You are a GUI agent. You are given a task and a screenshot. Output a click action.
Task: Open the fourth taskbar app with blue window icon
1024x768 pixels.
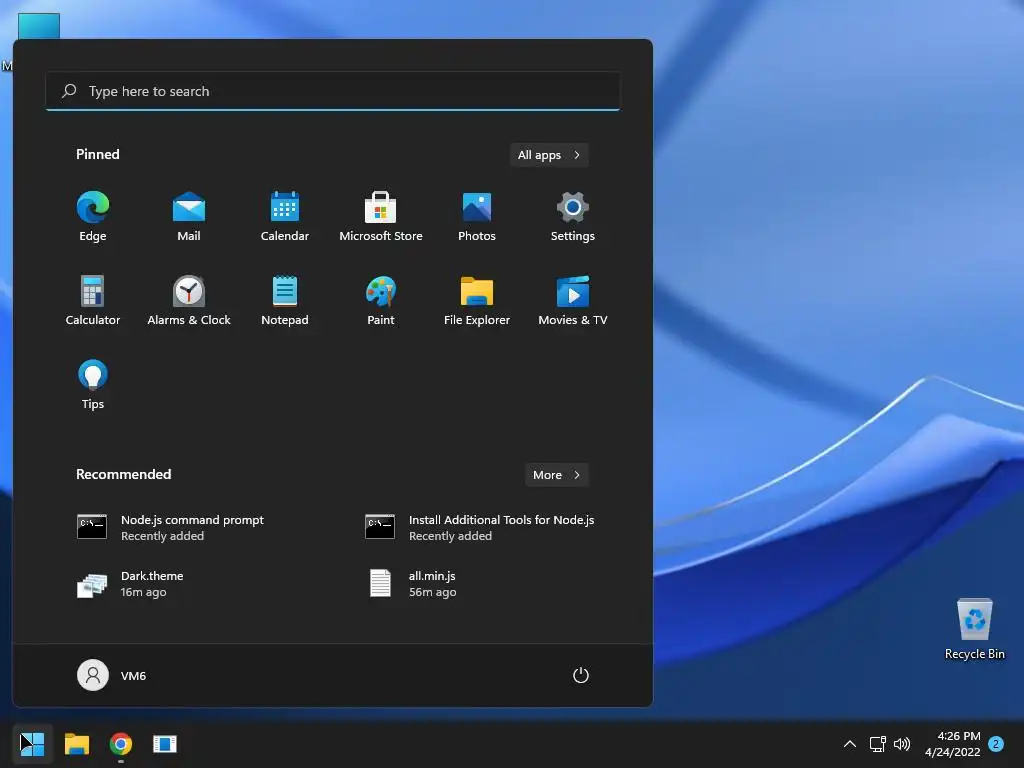tap(165, 744)
